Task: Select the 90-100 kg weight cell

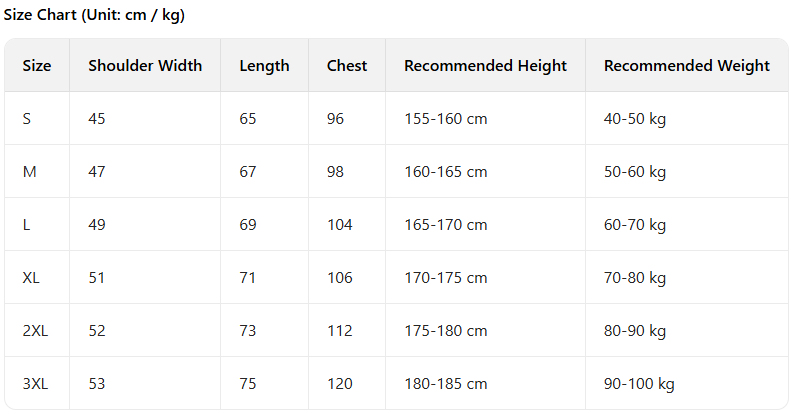Action: (639, 384)
